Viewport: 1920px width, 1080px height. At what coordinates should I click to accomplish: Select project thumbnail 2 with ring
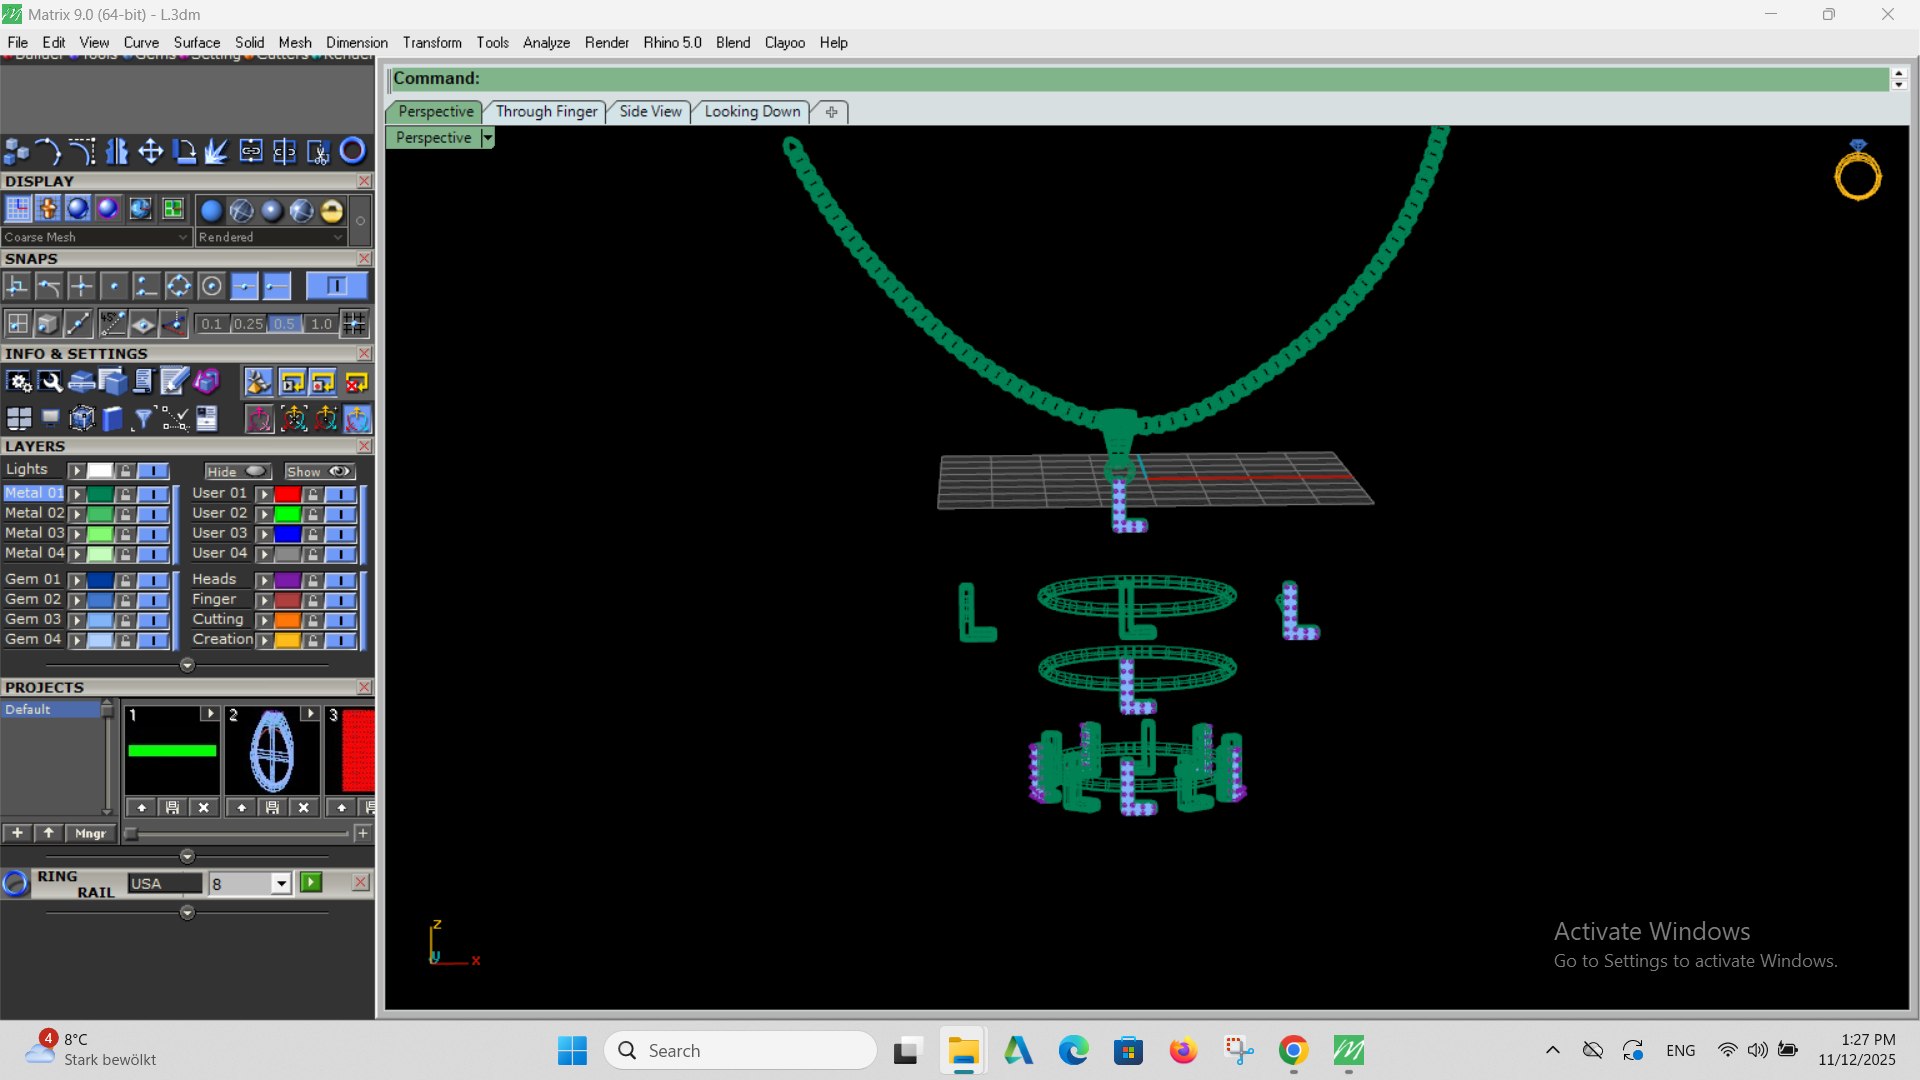(272, 751)
